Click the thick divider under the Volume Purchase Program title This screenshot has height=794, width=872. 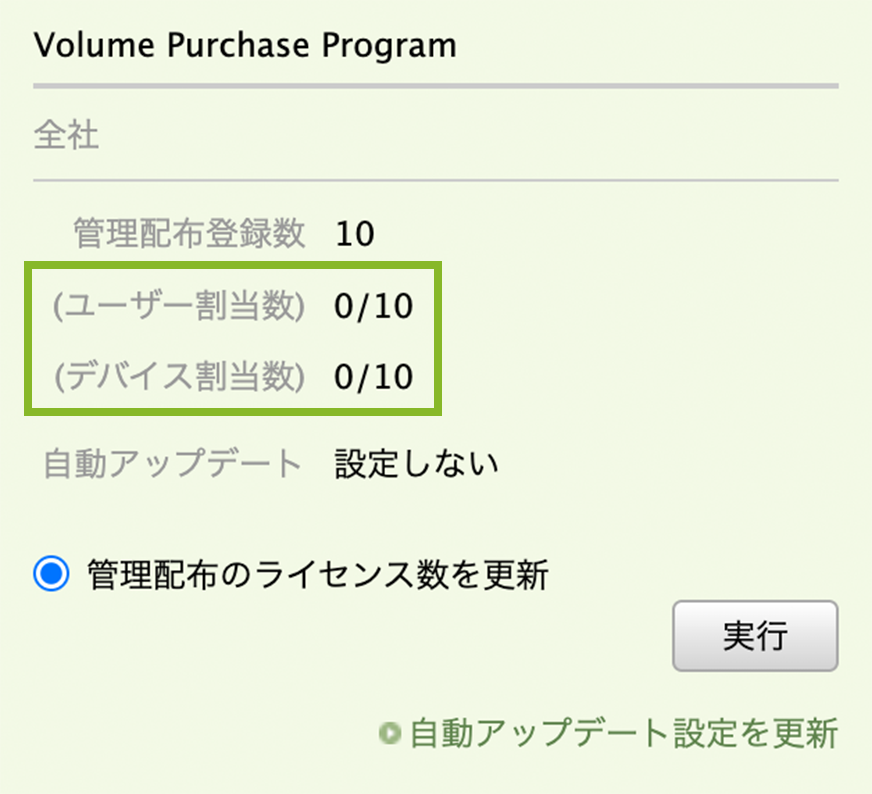tap(436, 86)
